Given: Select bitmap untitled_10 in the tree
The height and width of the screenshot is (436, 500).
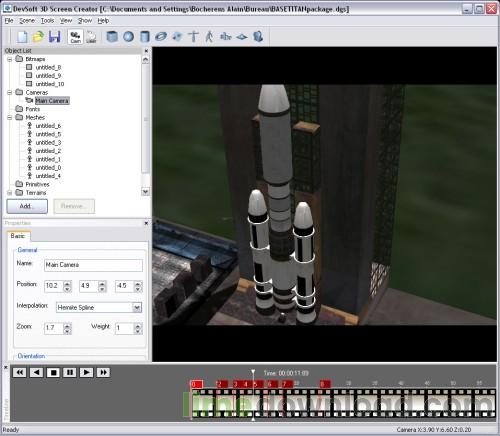Looking at the screenshot, I should coord(50,84).
